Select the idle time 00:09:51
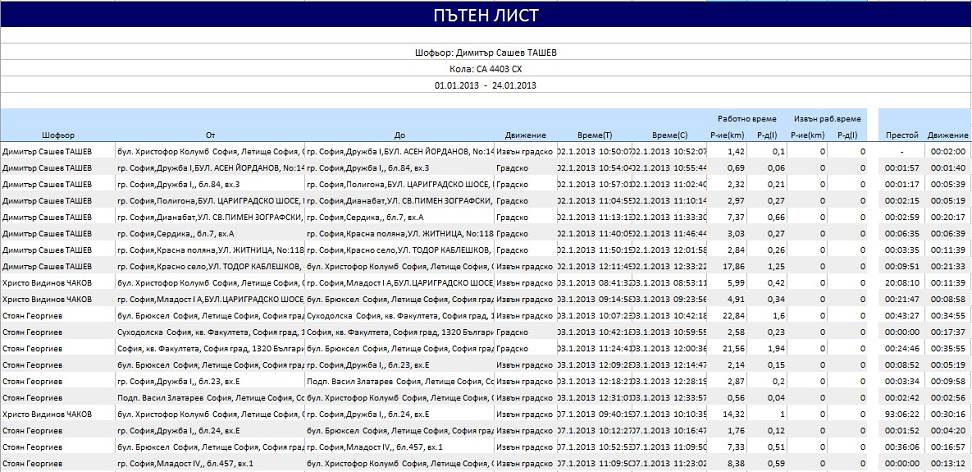 point(901,267)
